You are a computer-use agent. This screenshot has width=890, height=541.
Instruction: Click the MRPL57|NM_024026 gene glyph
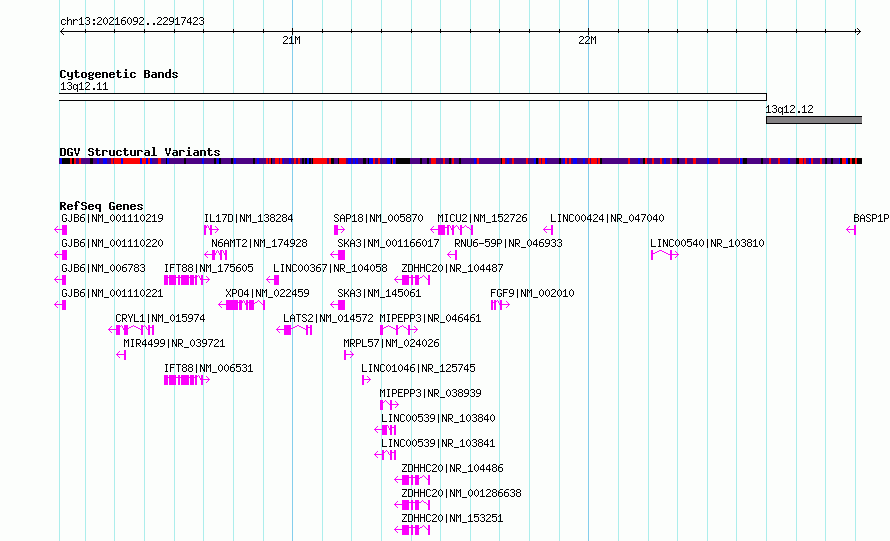(x=349, y=355)
